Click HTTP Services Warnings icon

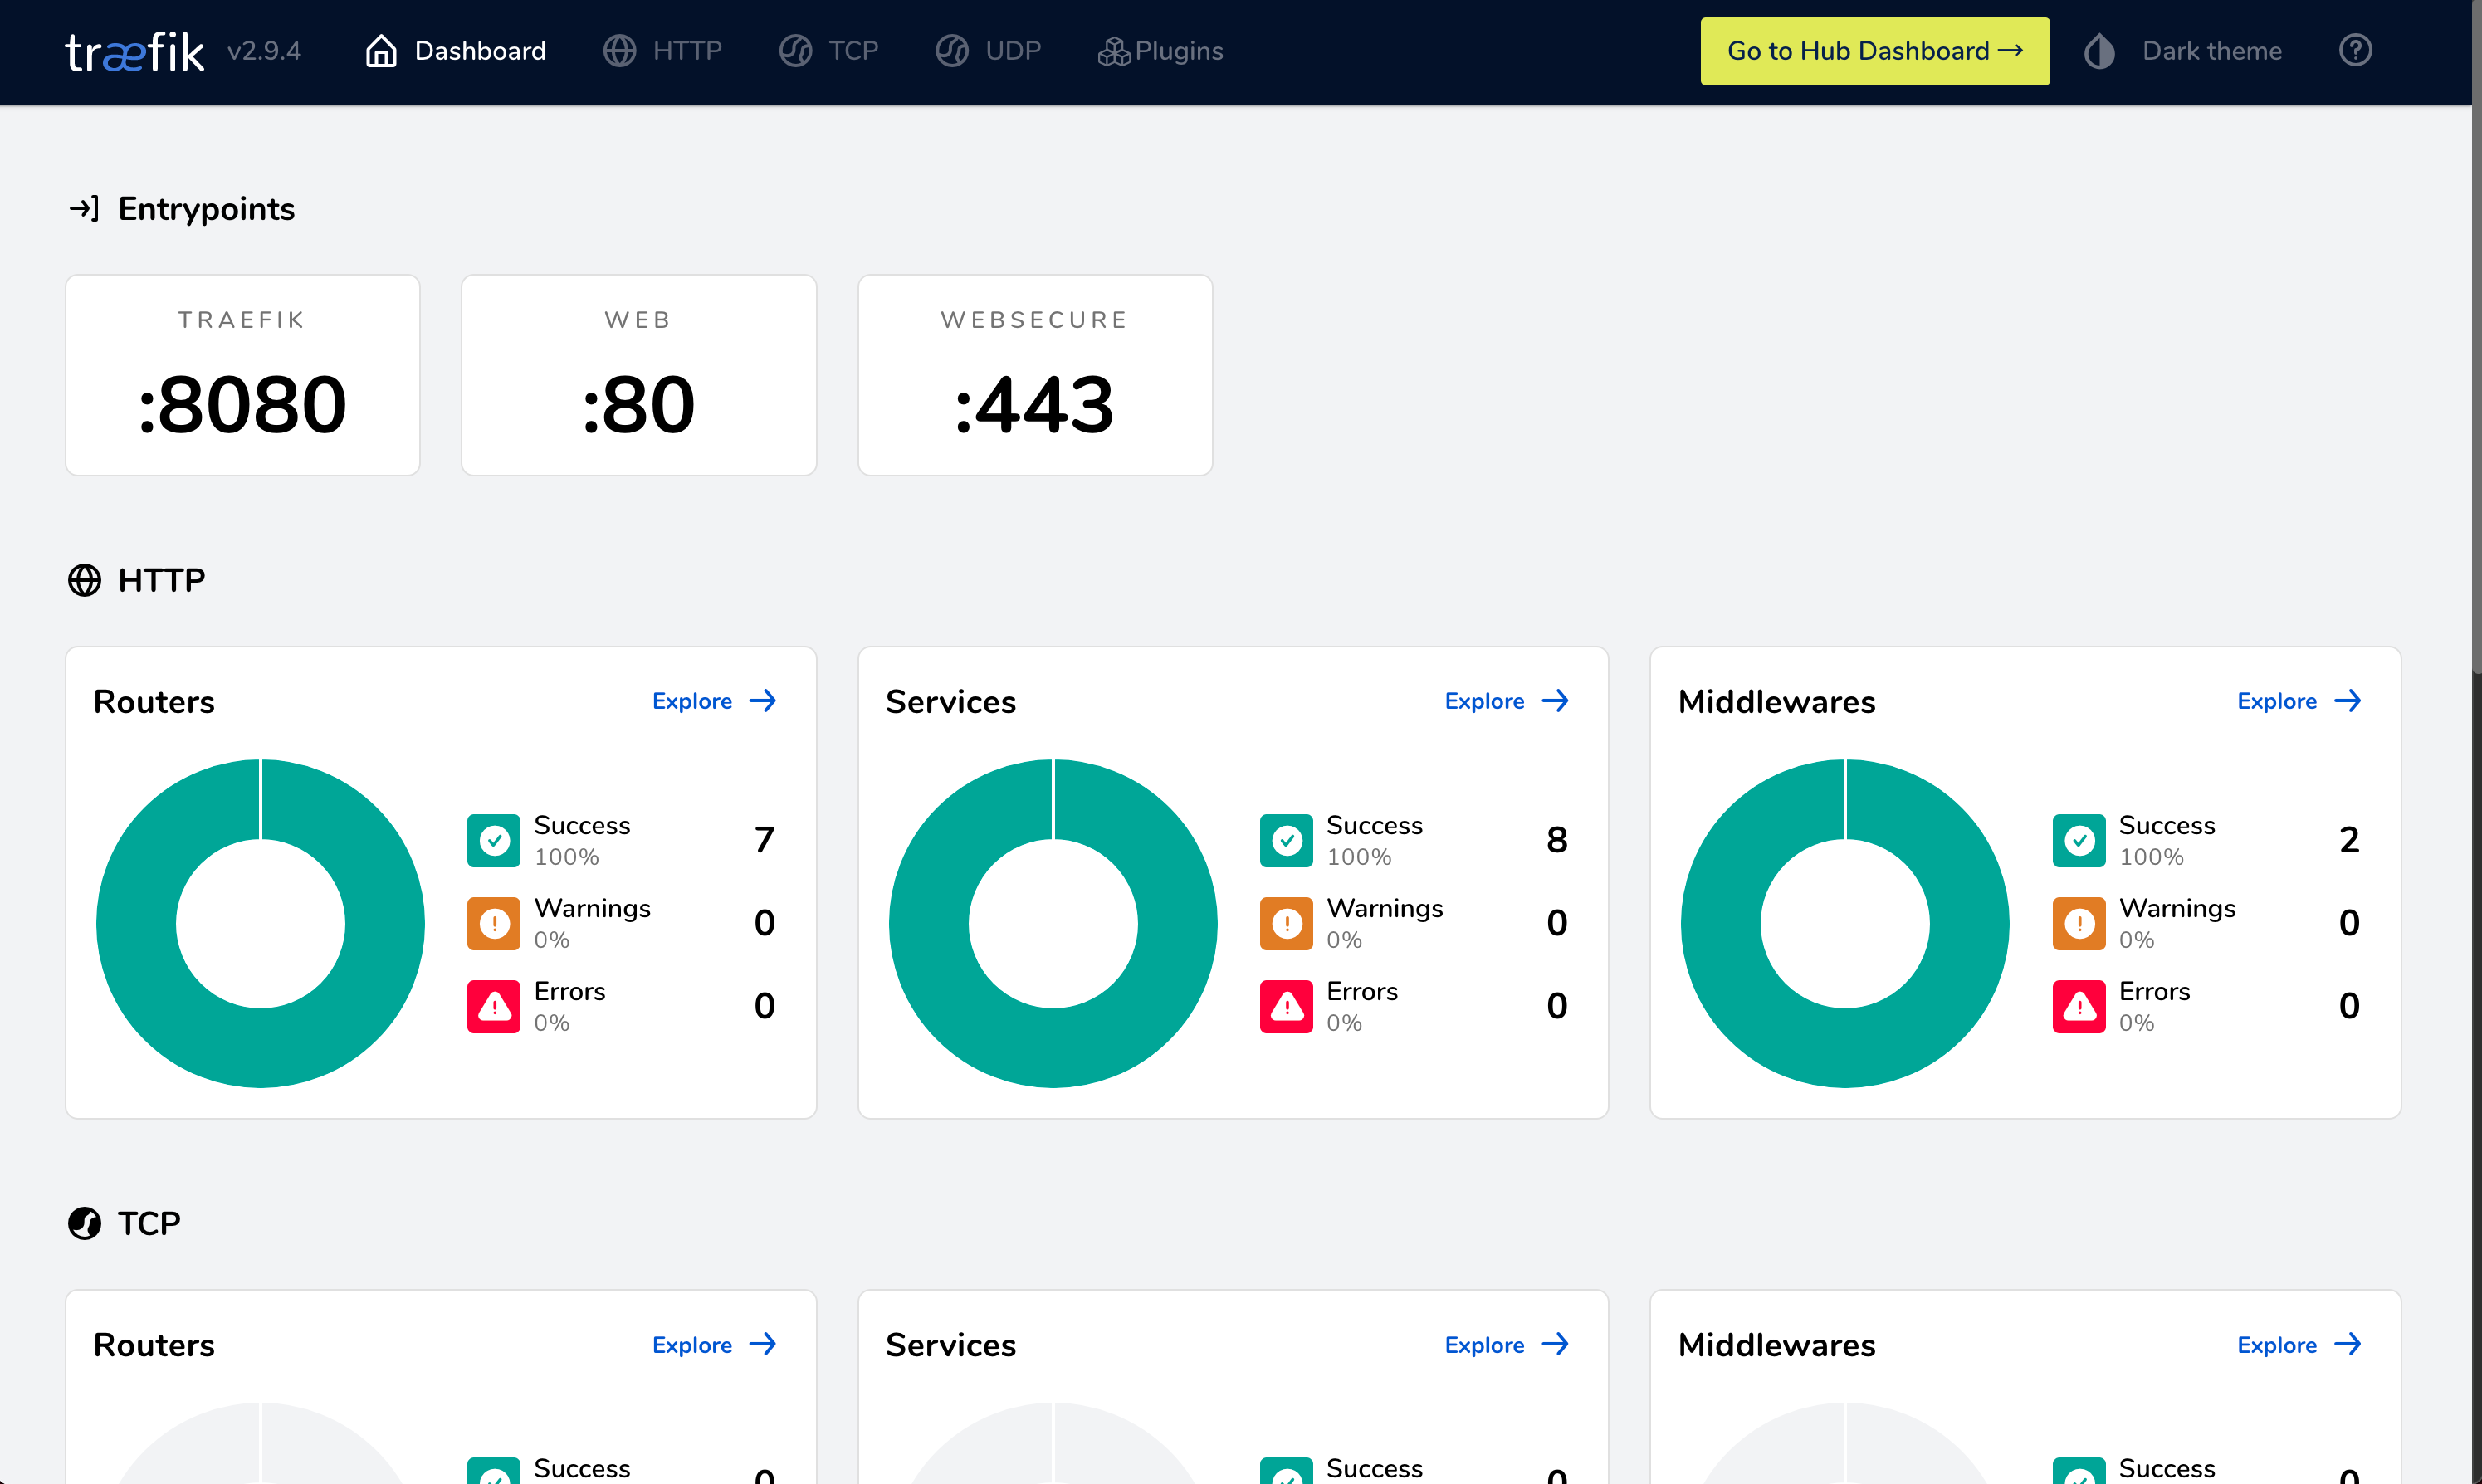pyautogui.click(x=1286, y=923)
